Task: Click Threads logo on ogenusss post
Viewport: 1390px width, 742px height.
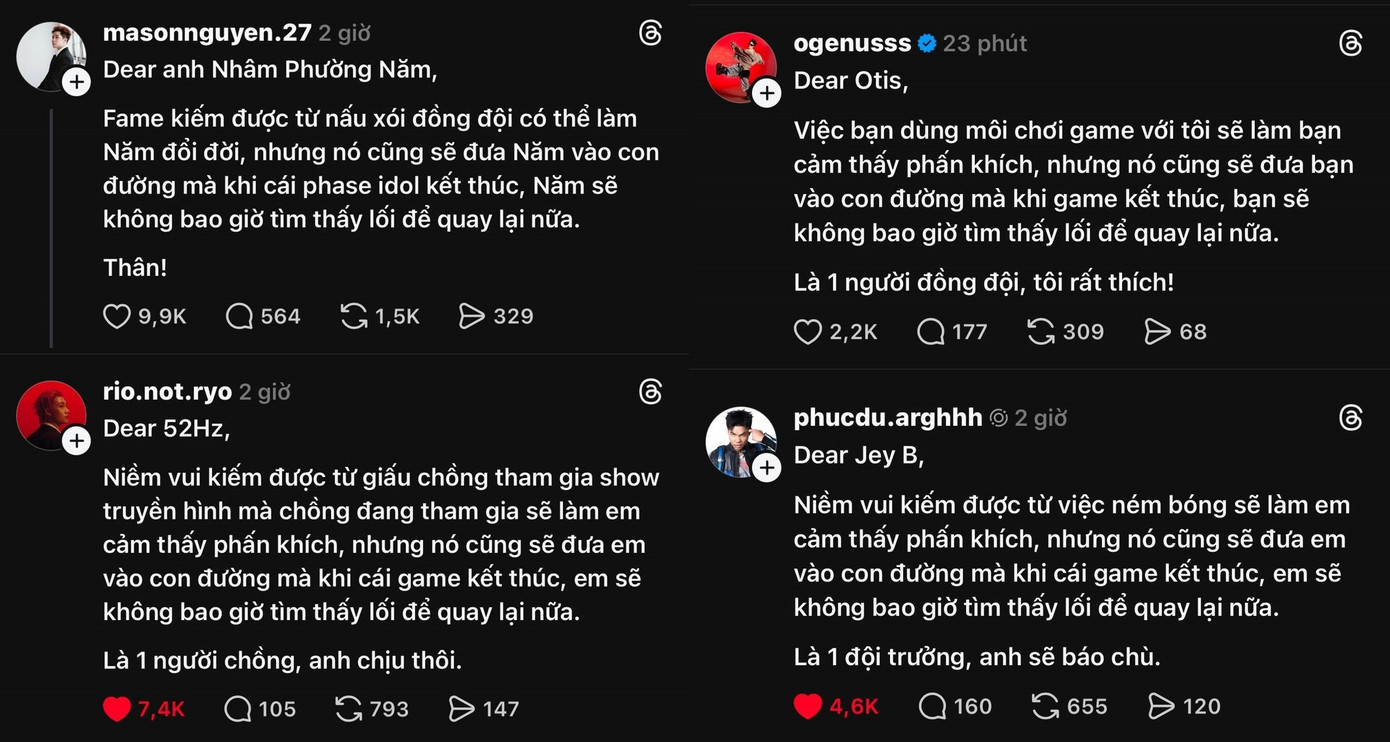Action: pyautogui.click(x=1350, y=43)
